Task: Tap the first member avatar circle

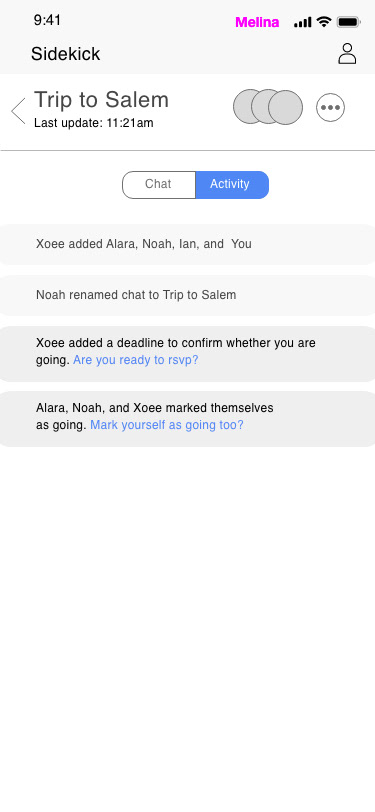Action: click(x=250, y=107)
